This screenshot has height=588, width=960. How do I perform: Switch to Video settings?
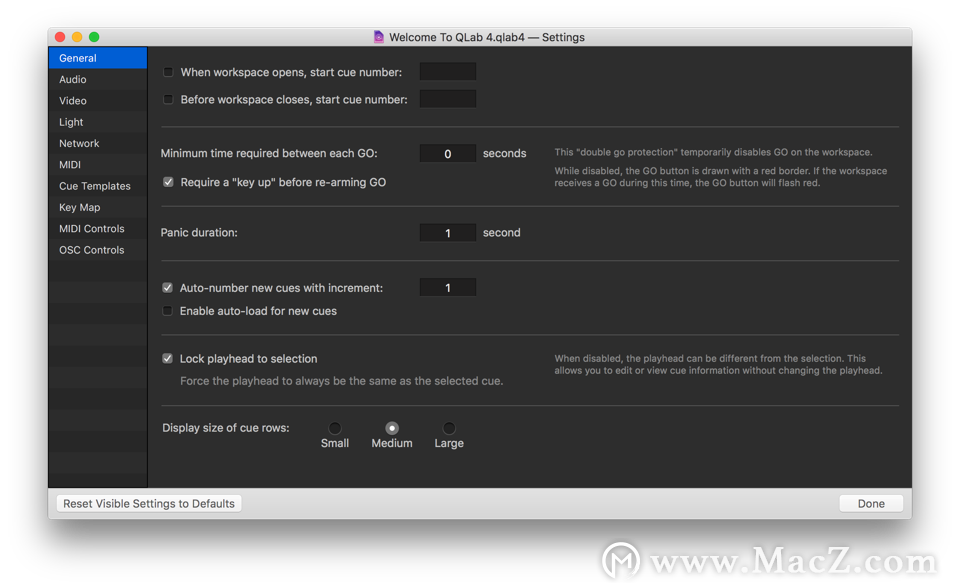tap(97, 101)
